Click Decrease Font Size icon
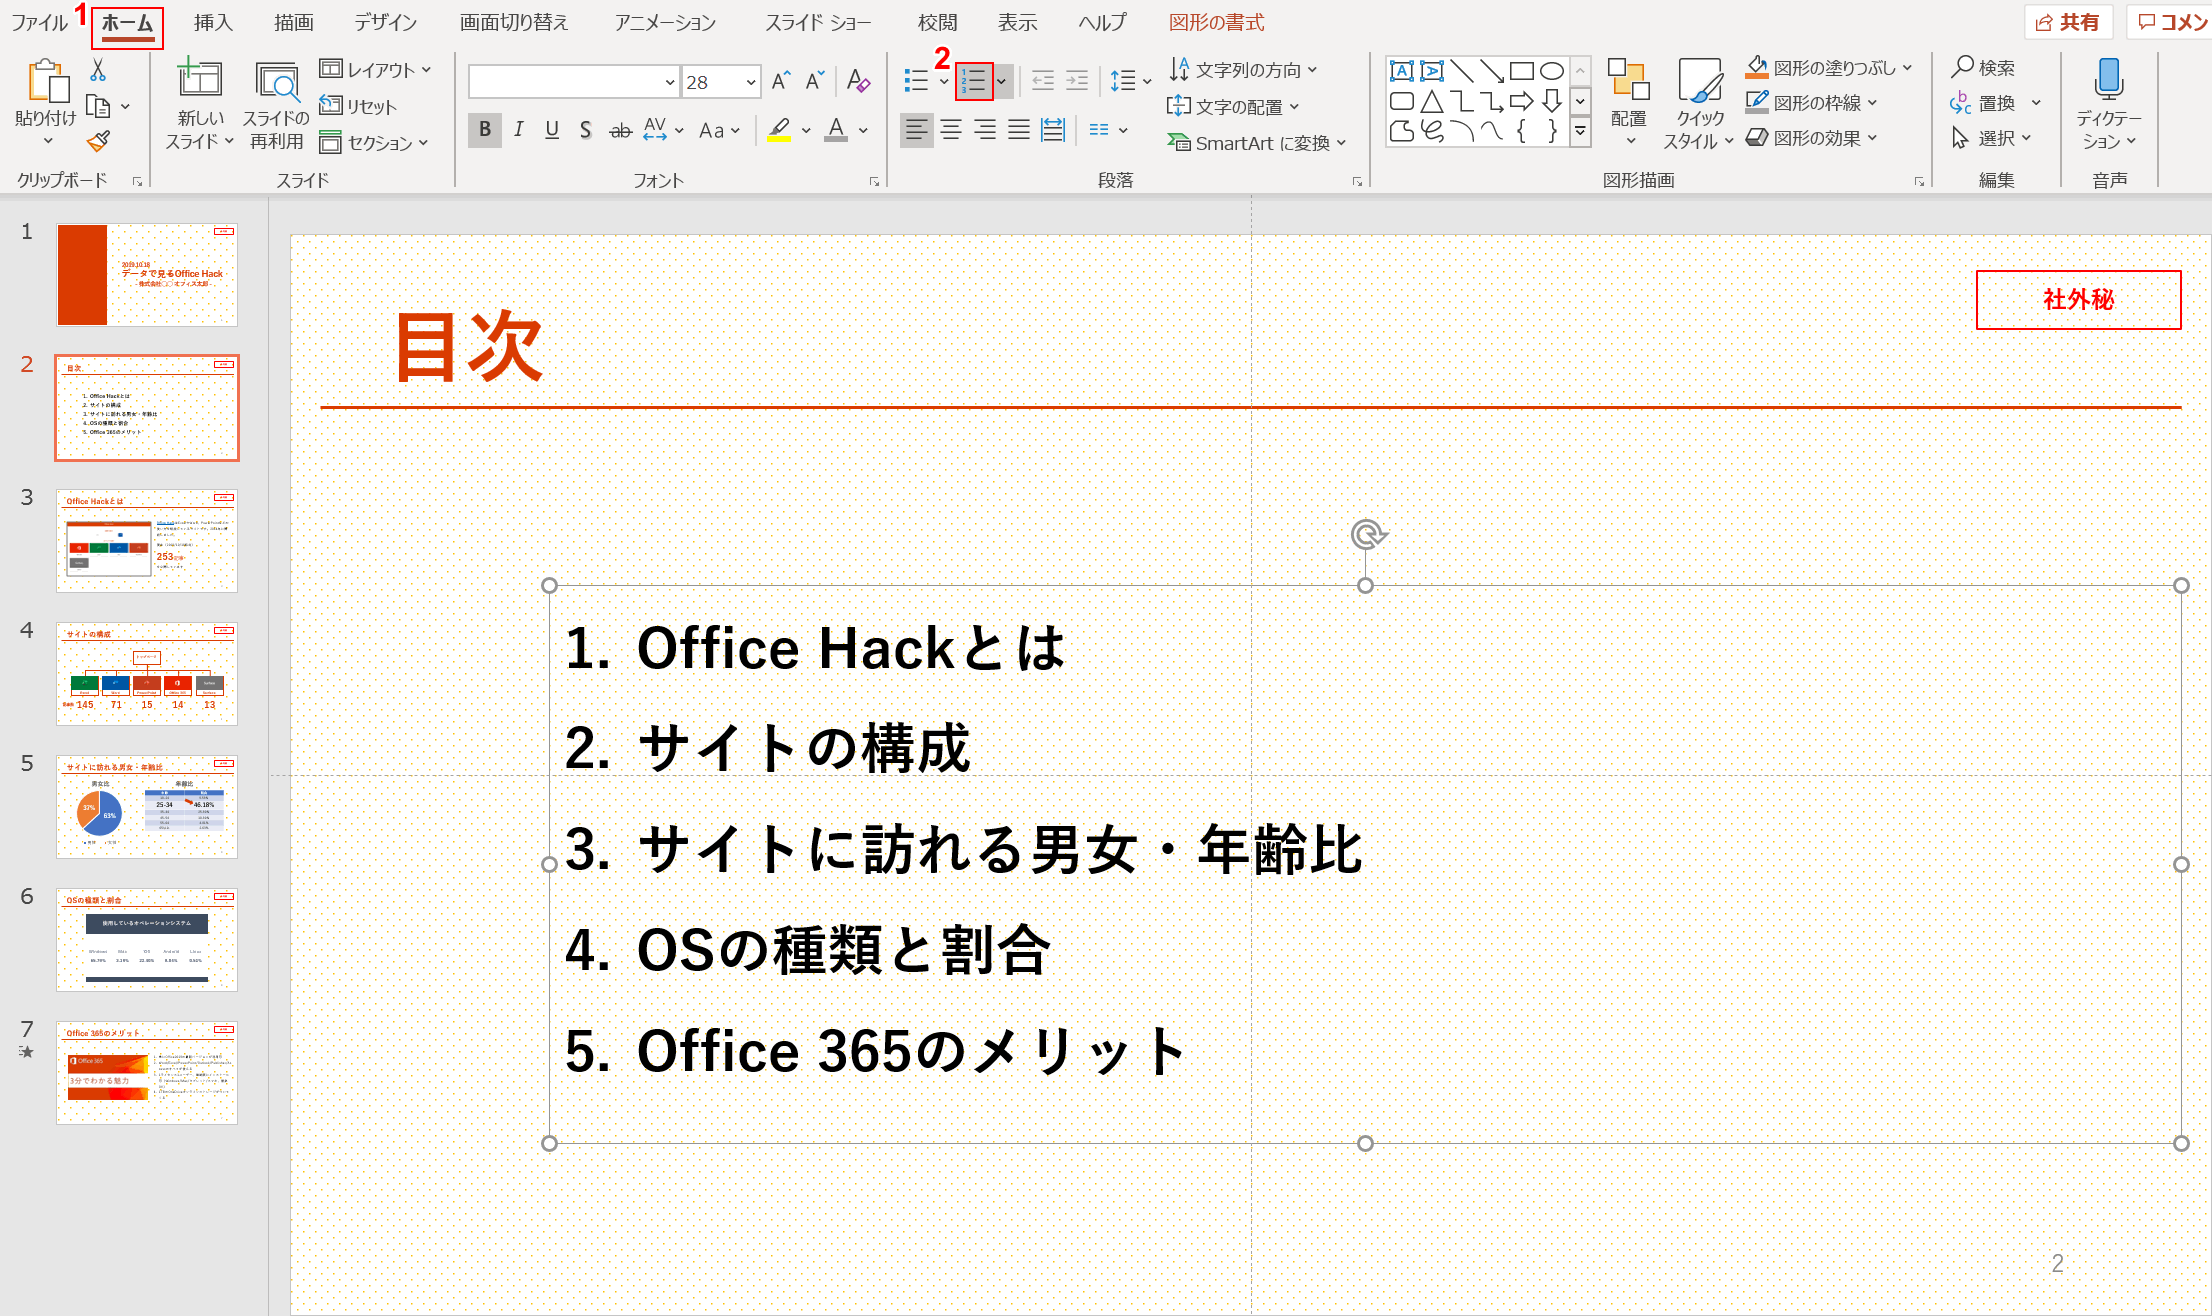 tap(815, 81)
